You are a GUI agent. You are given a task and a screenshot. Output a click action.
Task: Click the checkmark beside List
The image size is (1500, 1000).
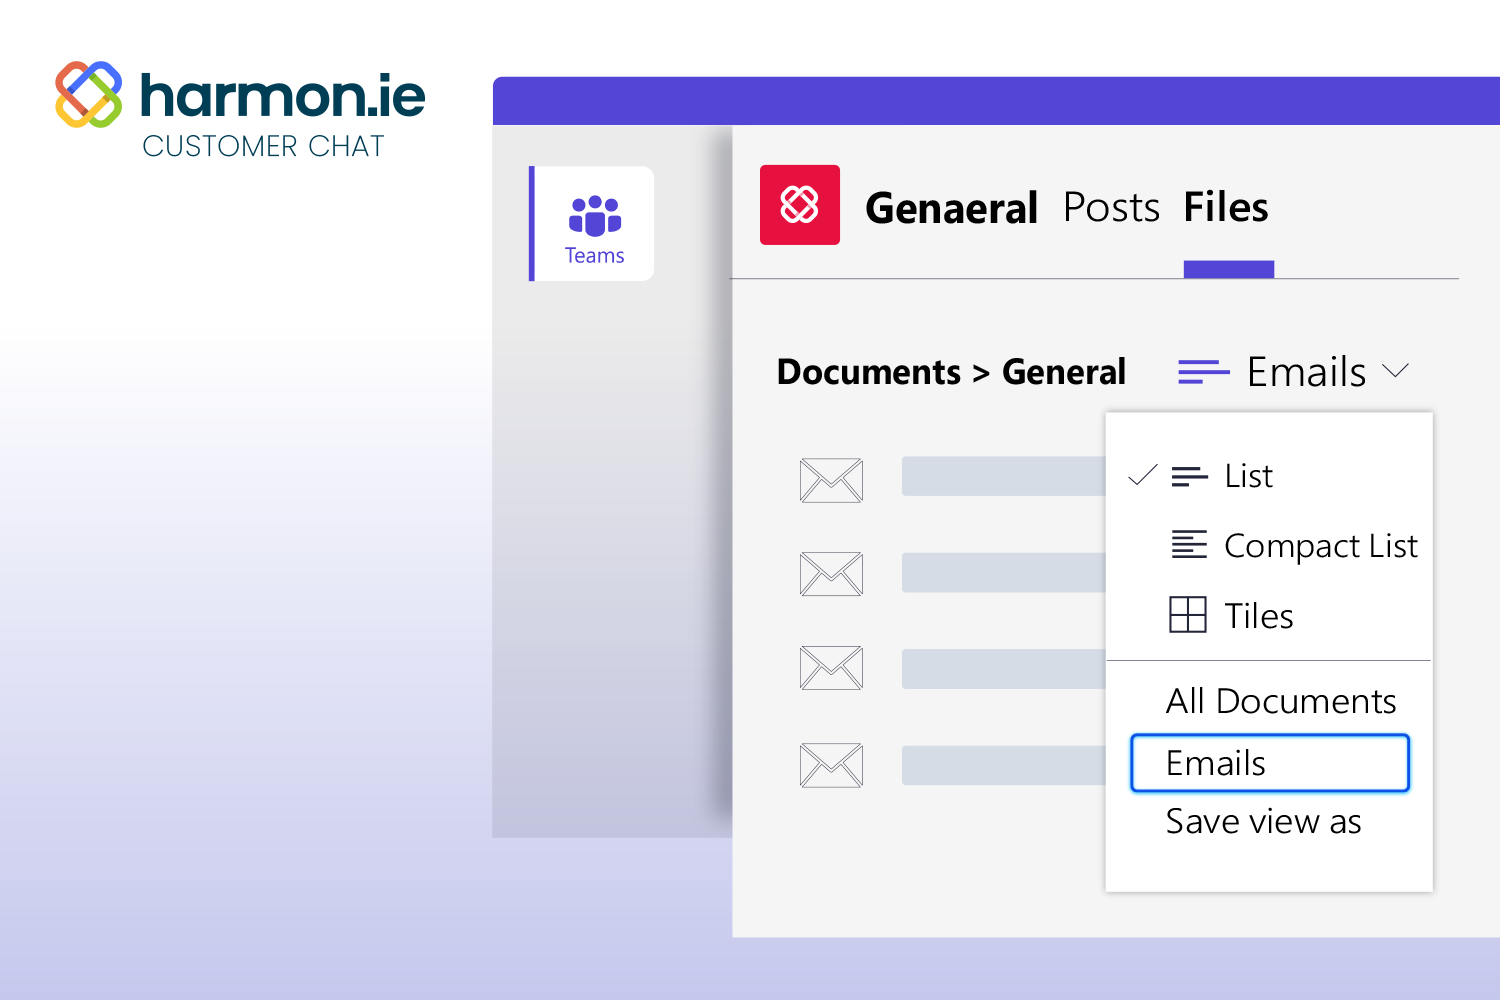click(1142, 476)
